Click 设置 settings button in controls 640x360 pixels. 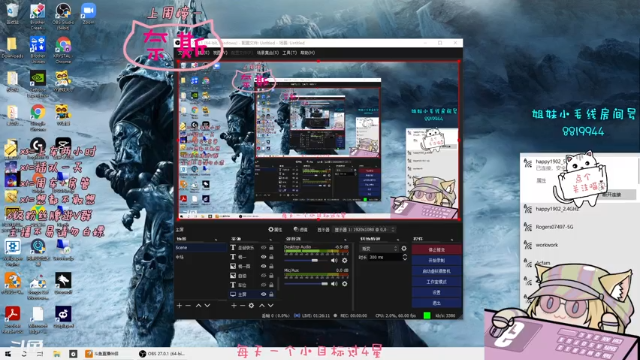pyautogui.click(x=436, y=292)
